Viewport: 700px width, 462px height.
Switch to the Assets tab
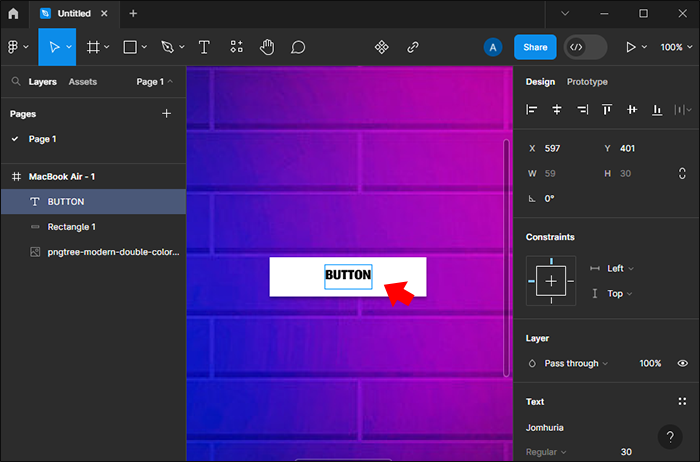coord(82,82)
